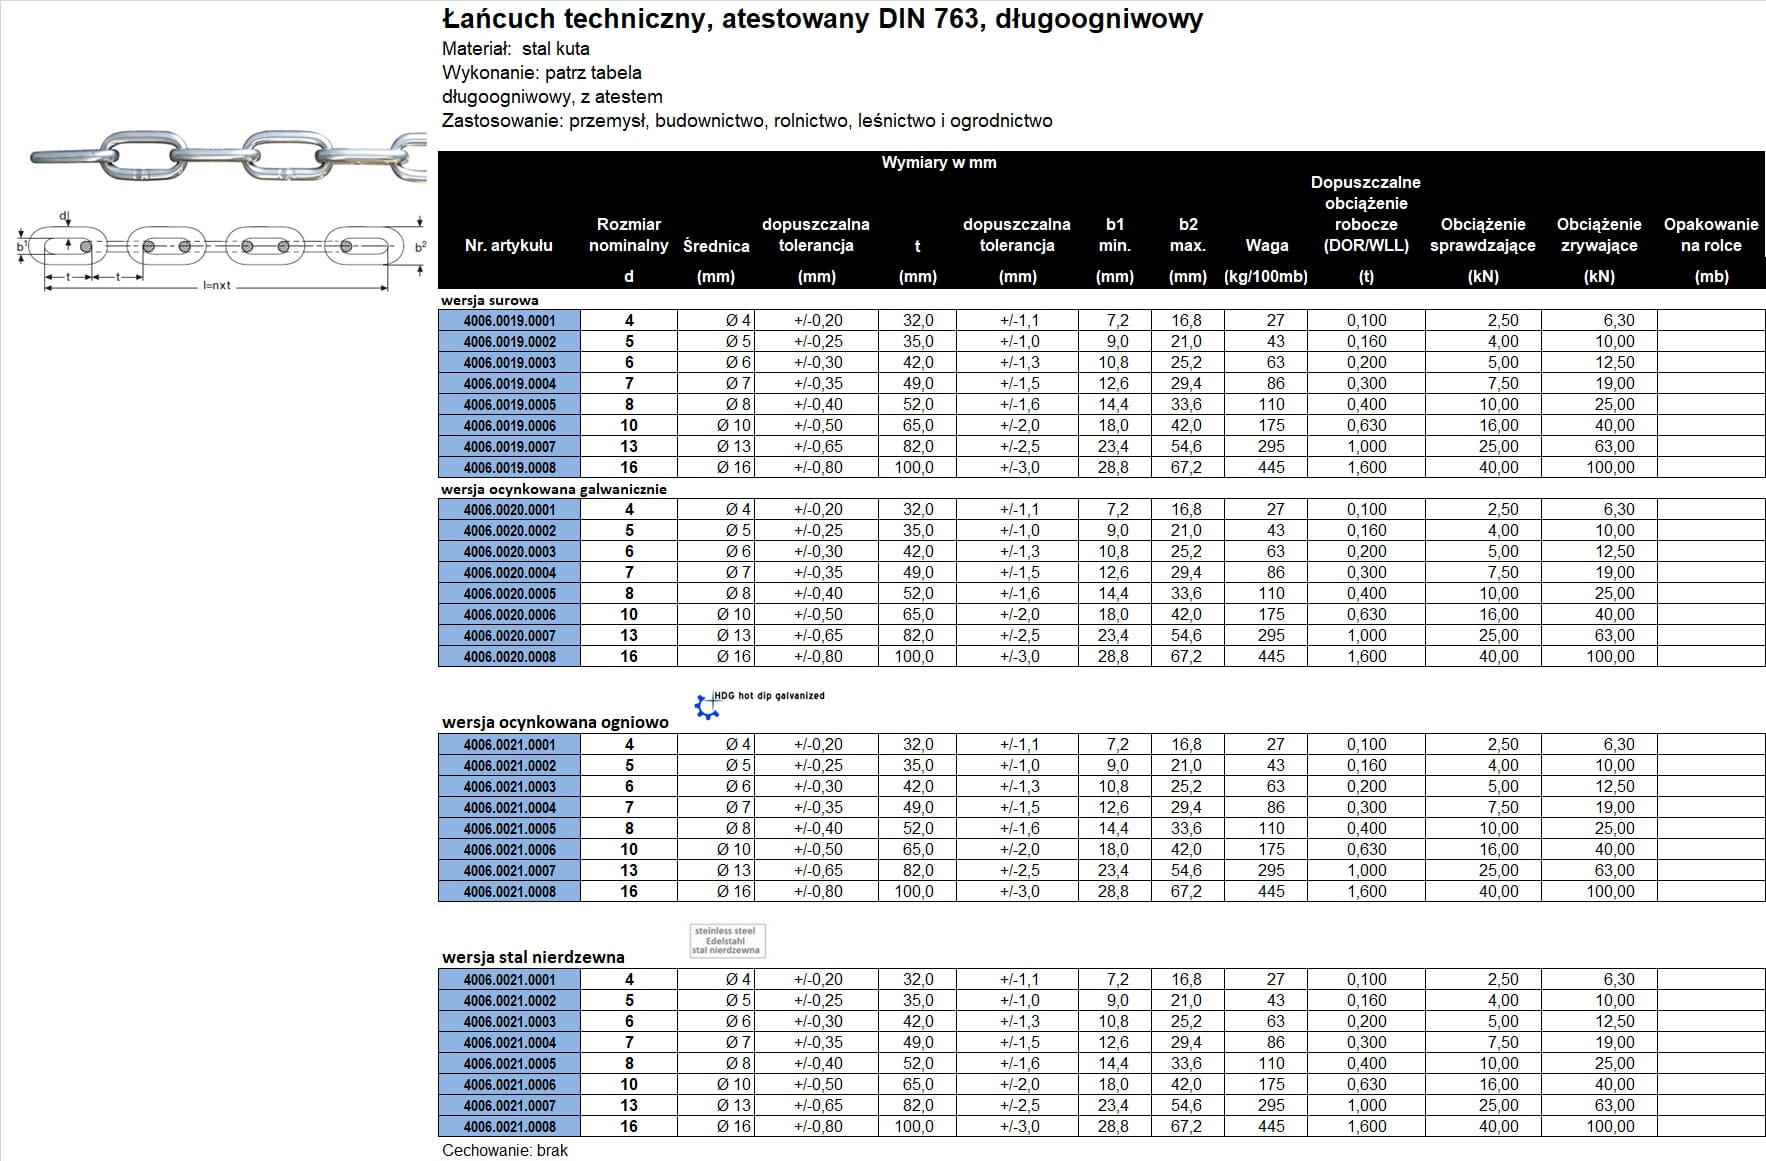
Task: Select article number 4006.0019.0001
Action: (x=509, y=321)
